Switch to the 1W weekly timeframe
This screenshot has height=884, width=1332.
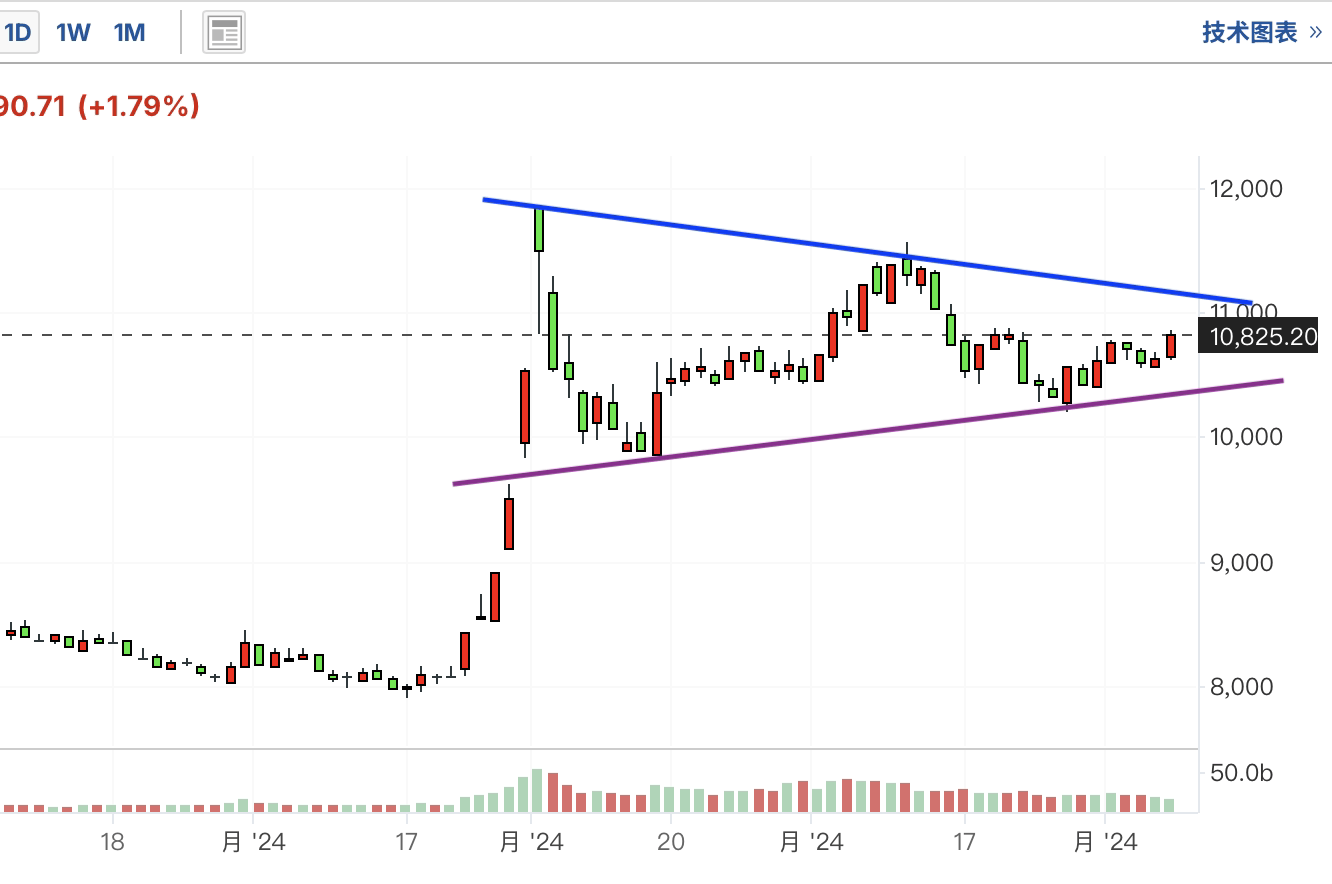tap(73, 33)
